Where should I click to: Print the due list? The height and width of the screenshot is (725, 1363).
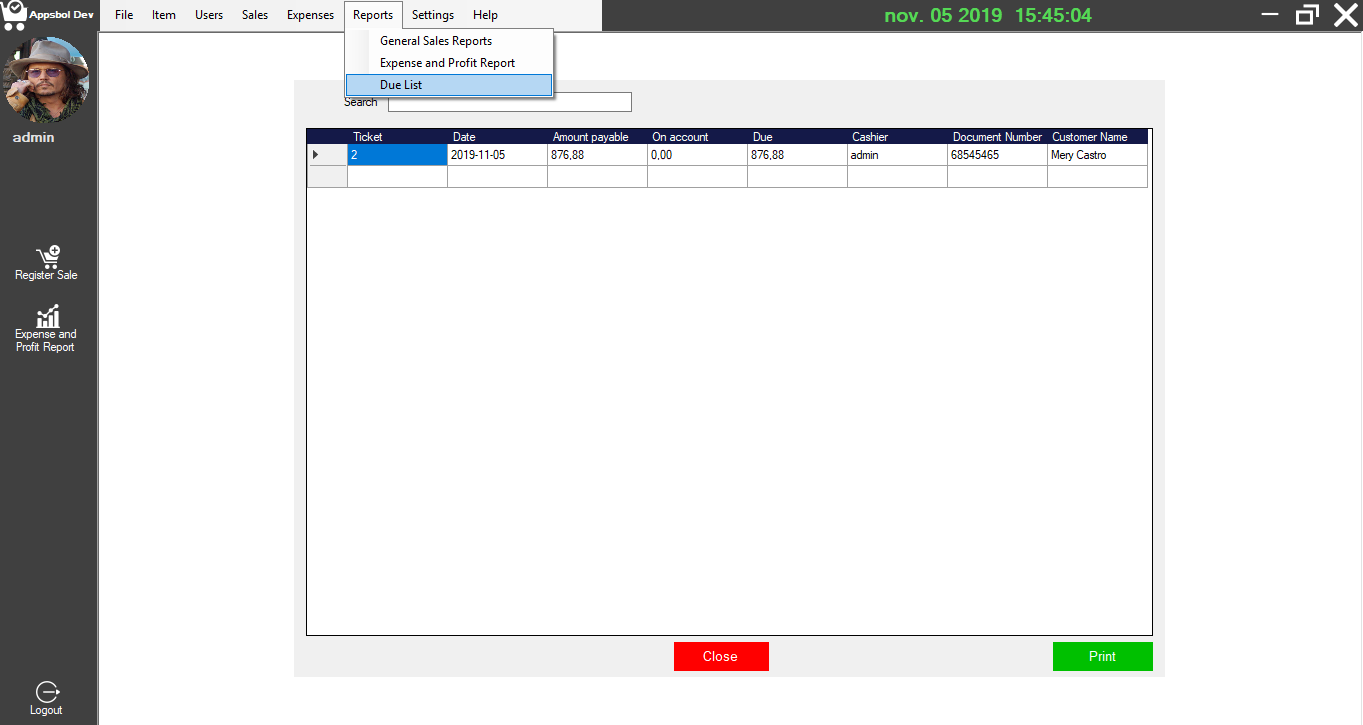[1102, 656]
